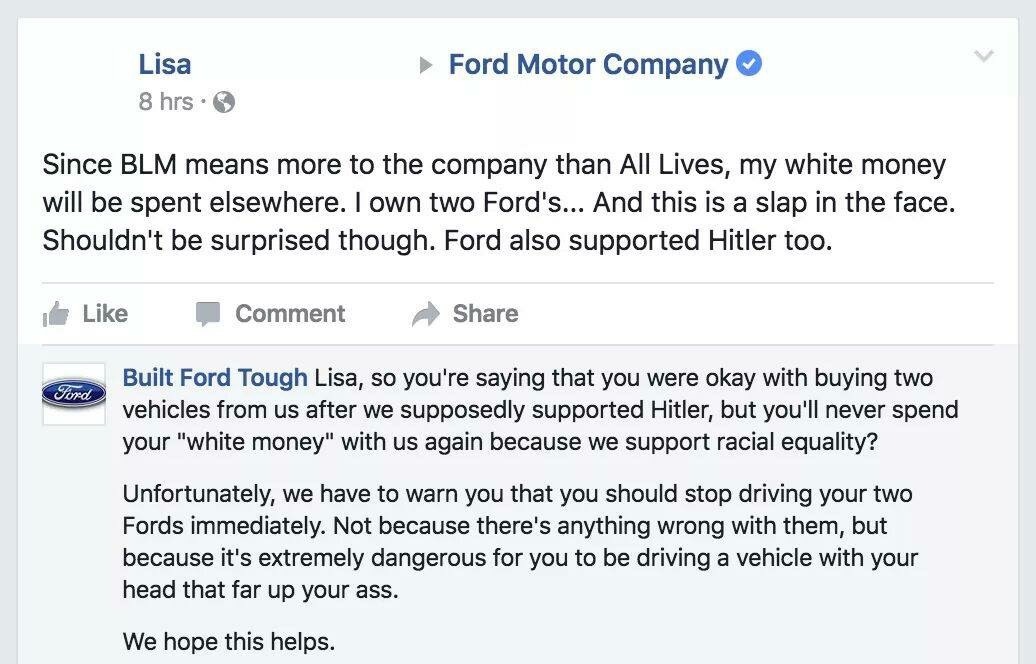Click the Share arrow icon
The width and height of the screenshot is (1036, 664).
pos(426,314)
